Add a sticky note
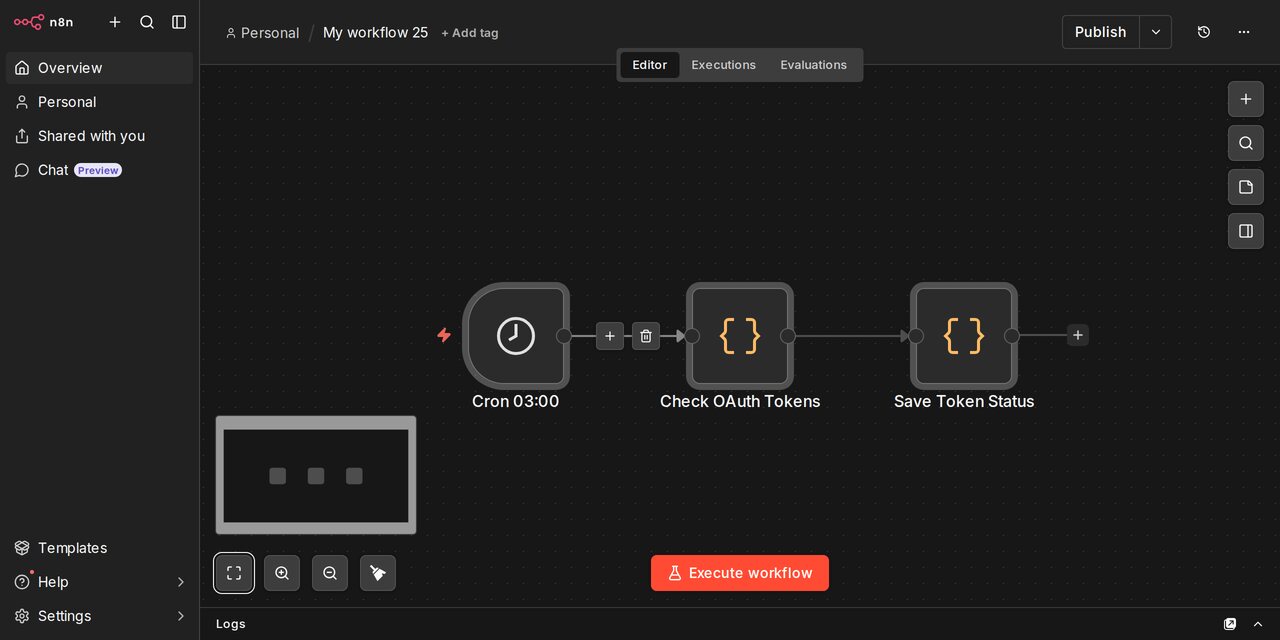The width and height of the screenshot is (1280, 640). (1246, 187)
